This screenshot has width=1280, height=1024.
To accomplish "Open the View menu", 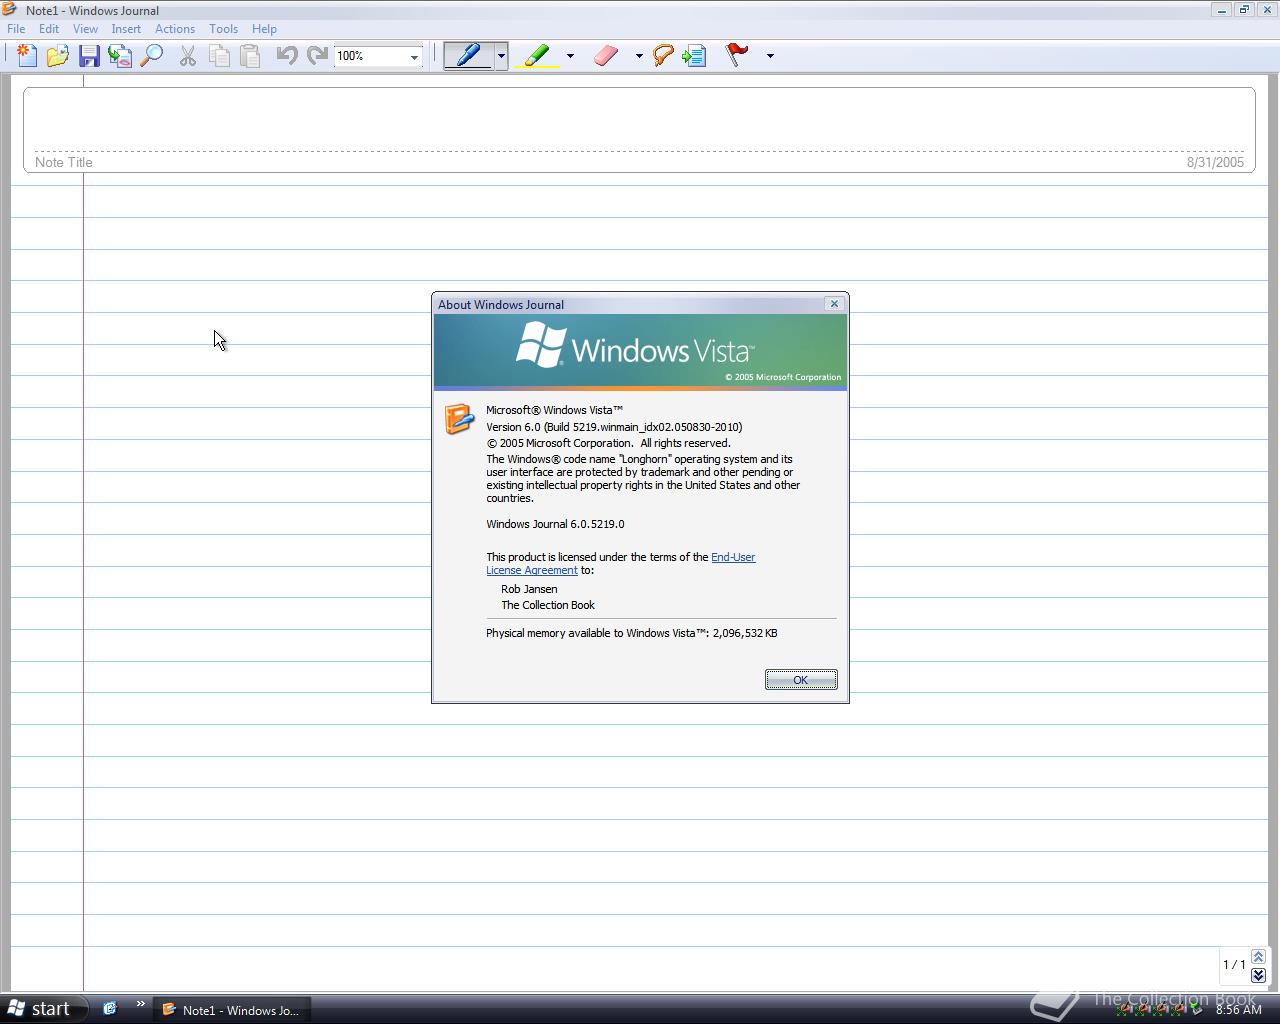I will click(x=85, y=29).
